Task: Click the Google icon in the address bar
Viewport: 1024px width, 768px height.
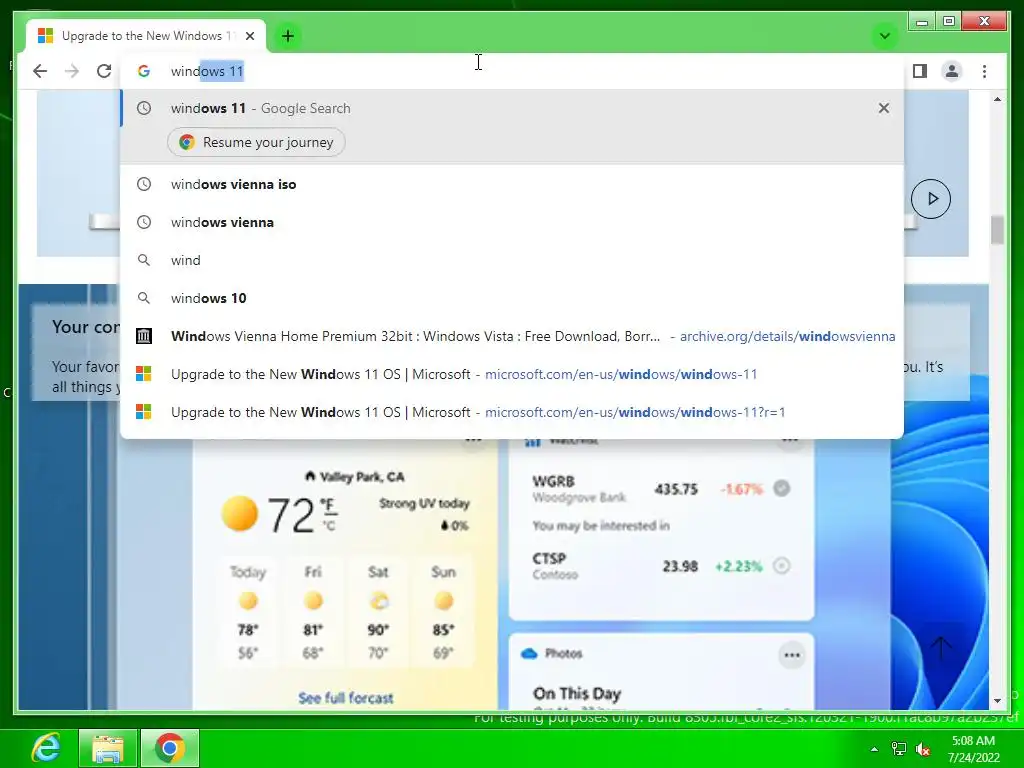Action: (x=144, y=71)
